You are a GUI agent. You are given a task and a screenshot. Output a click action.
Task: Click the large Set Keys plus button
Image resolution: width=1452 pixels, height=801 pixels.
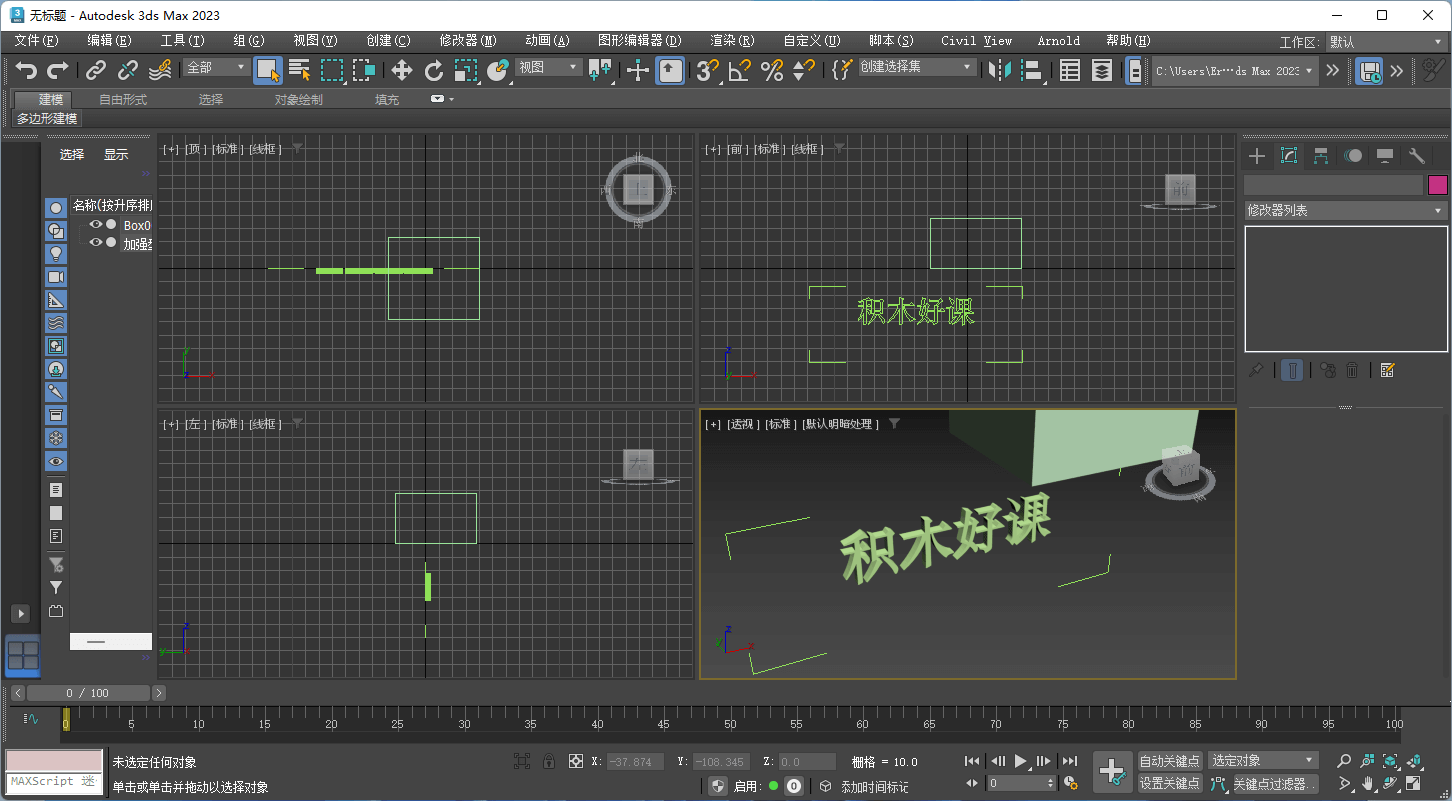(1112, 772)
